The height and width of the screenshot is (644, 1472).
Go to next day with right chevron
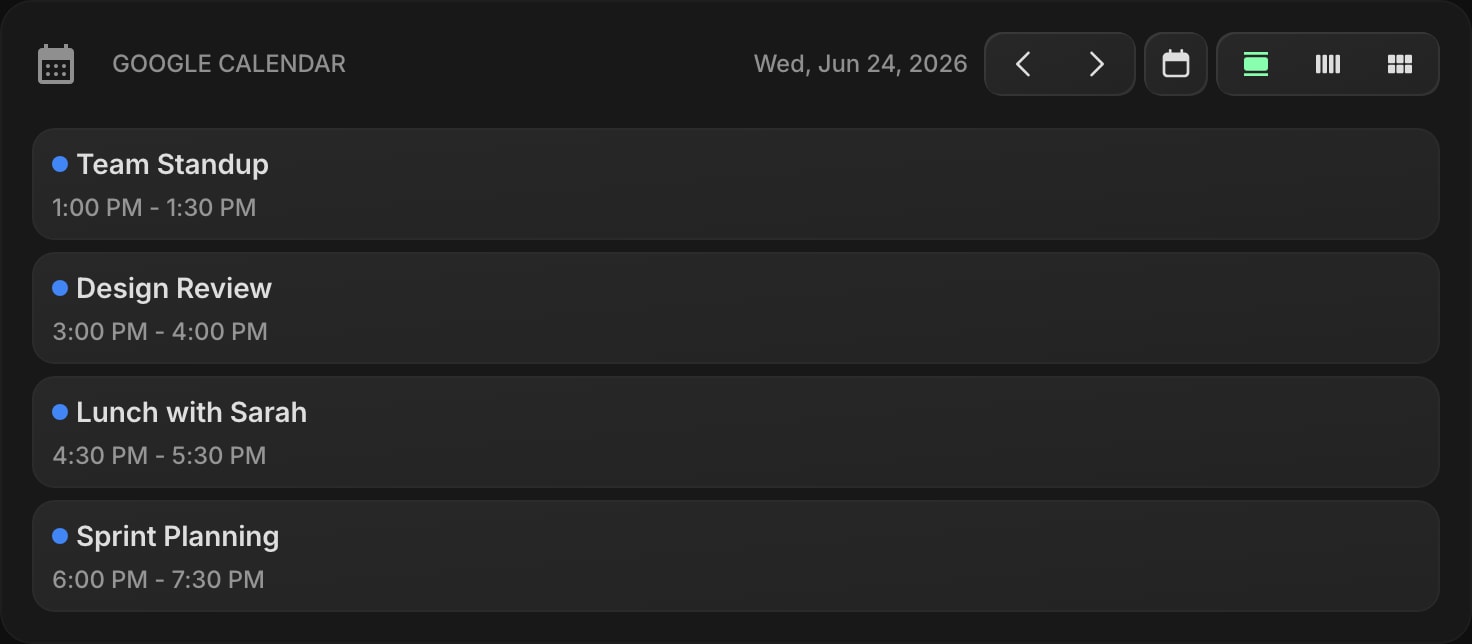pos(1097,64)
